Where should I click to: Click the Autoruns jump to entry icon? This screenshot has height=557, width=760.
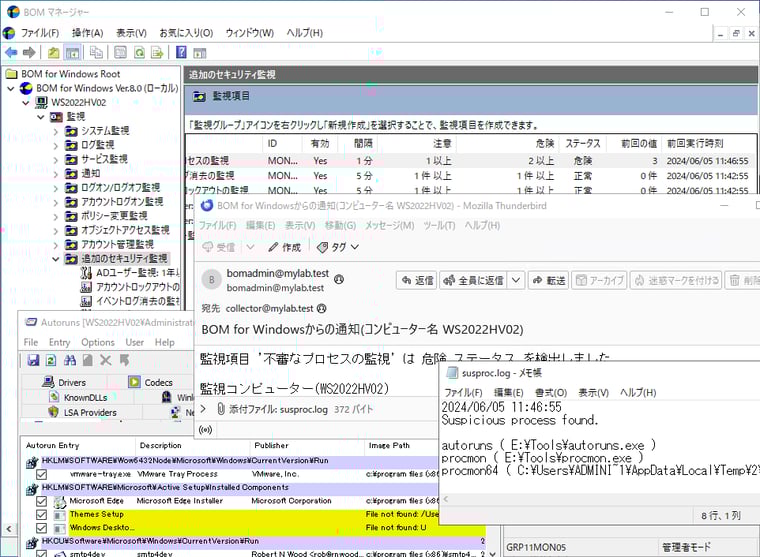pyautogui.click(x=125, y=360)
